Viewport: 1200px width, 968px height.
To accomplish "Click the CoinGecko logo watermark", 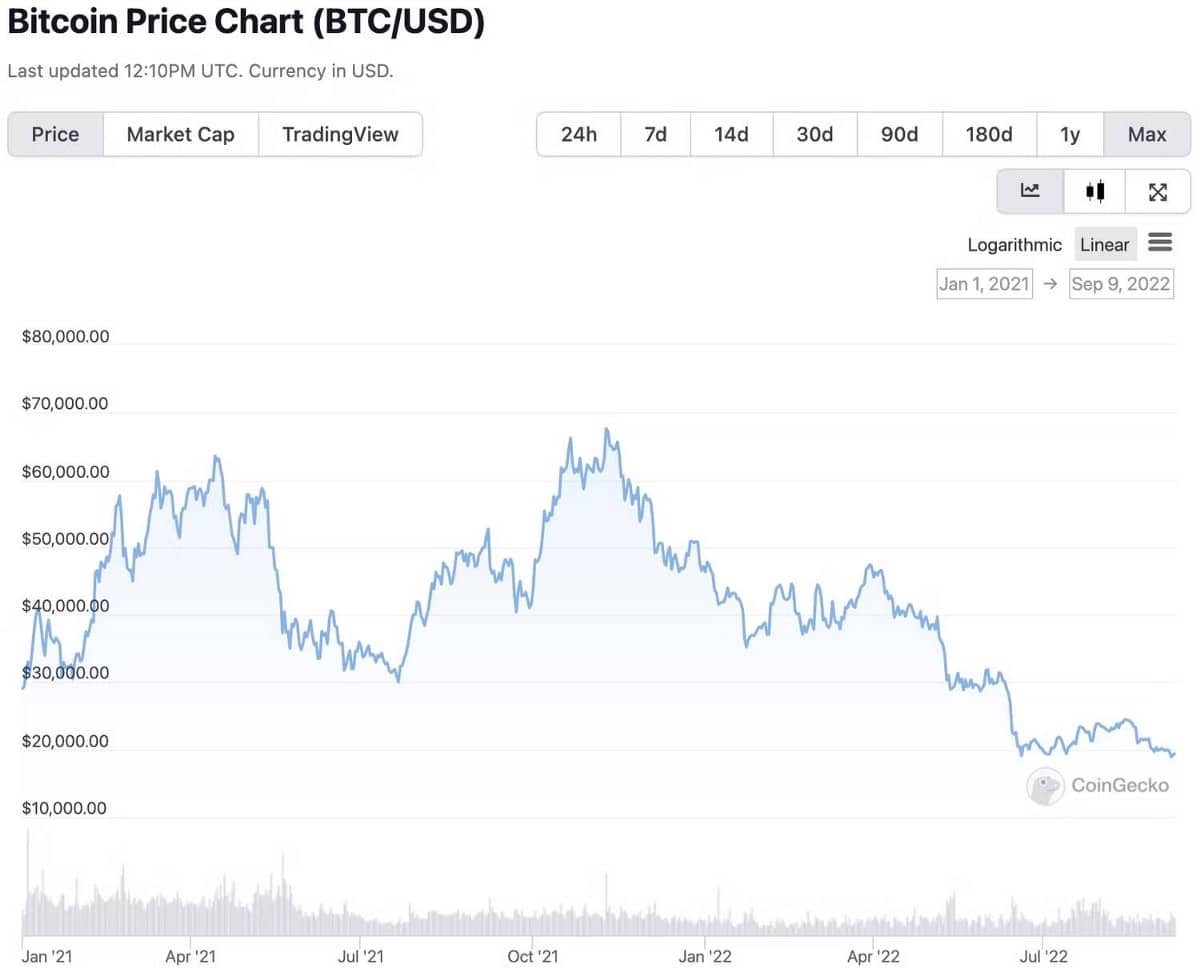I will (x=1098, y=786).
